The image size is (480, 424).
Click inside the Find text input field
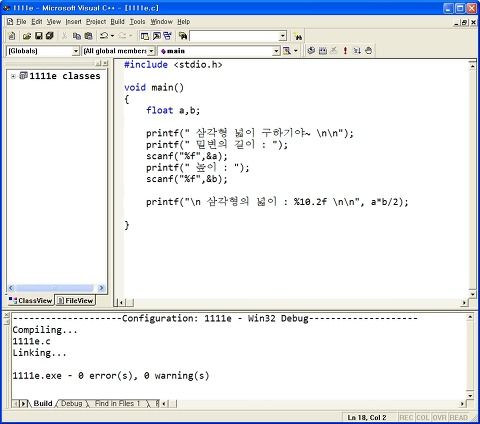(234, 36)
